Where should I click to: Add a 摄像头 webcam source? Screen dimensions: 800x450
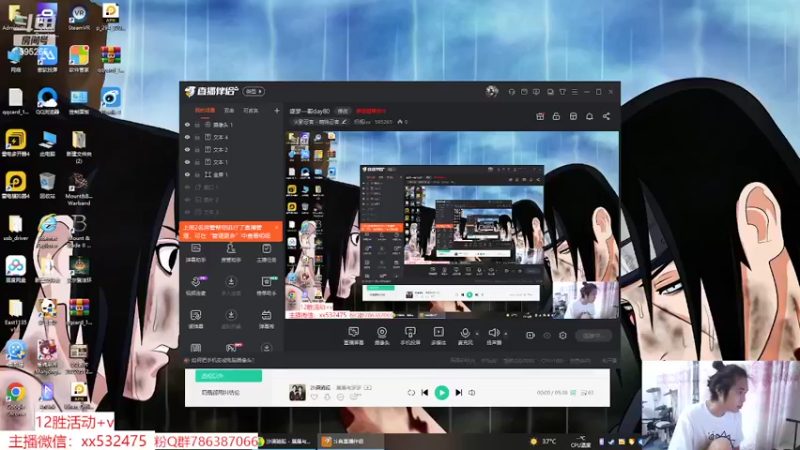[382, 336]
